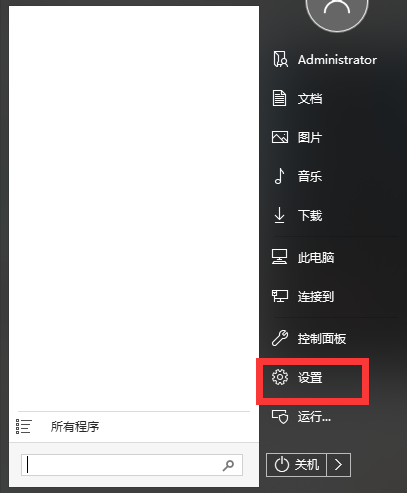The width and height of the screenshot is (407, 493).
Task: Select the 设置 menu entry text
Action: (x=310, y=378)
